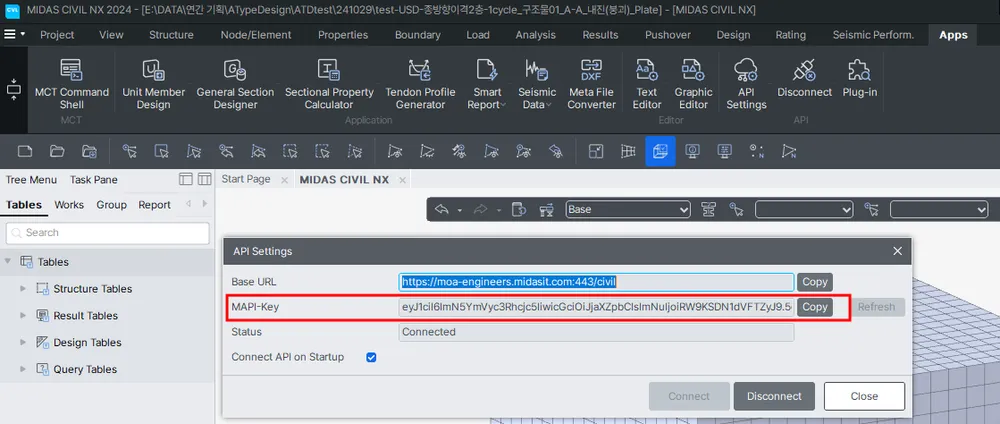Screen dimensions: 1000x424
Task: Open the Seismic Data dropdown
Action: pyautogui.click(x=537, y=84)
